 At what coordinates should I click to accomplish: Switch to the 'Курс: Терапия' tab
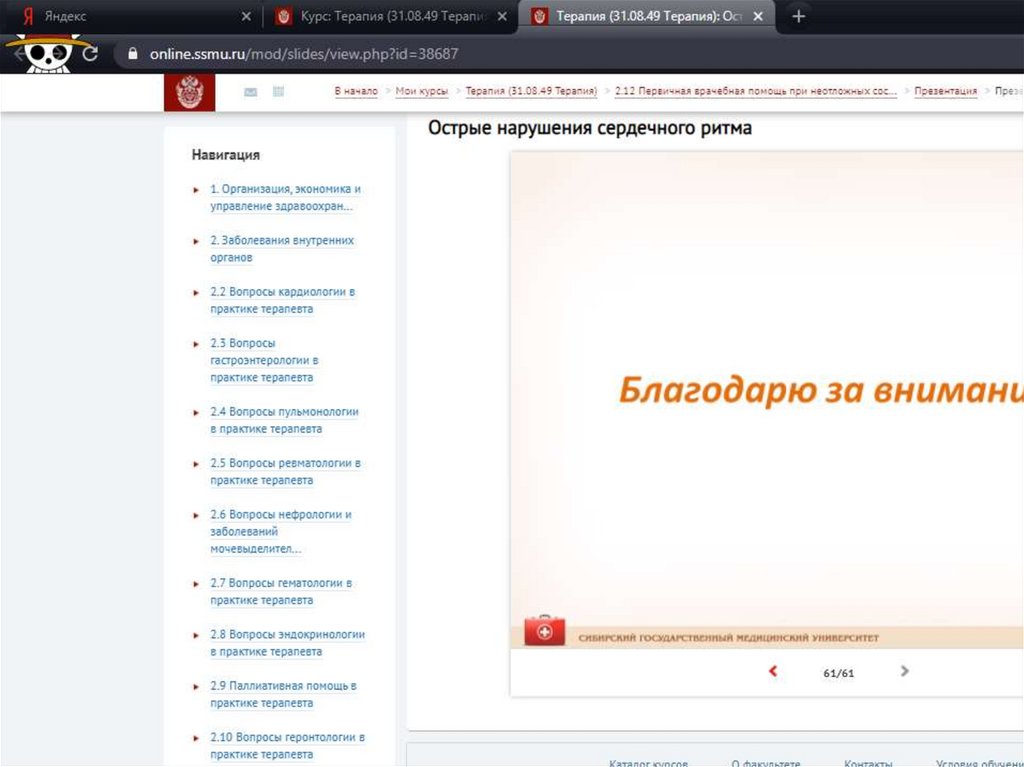390,17
